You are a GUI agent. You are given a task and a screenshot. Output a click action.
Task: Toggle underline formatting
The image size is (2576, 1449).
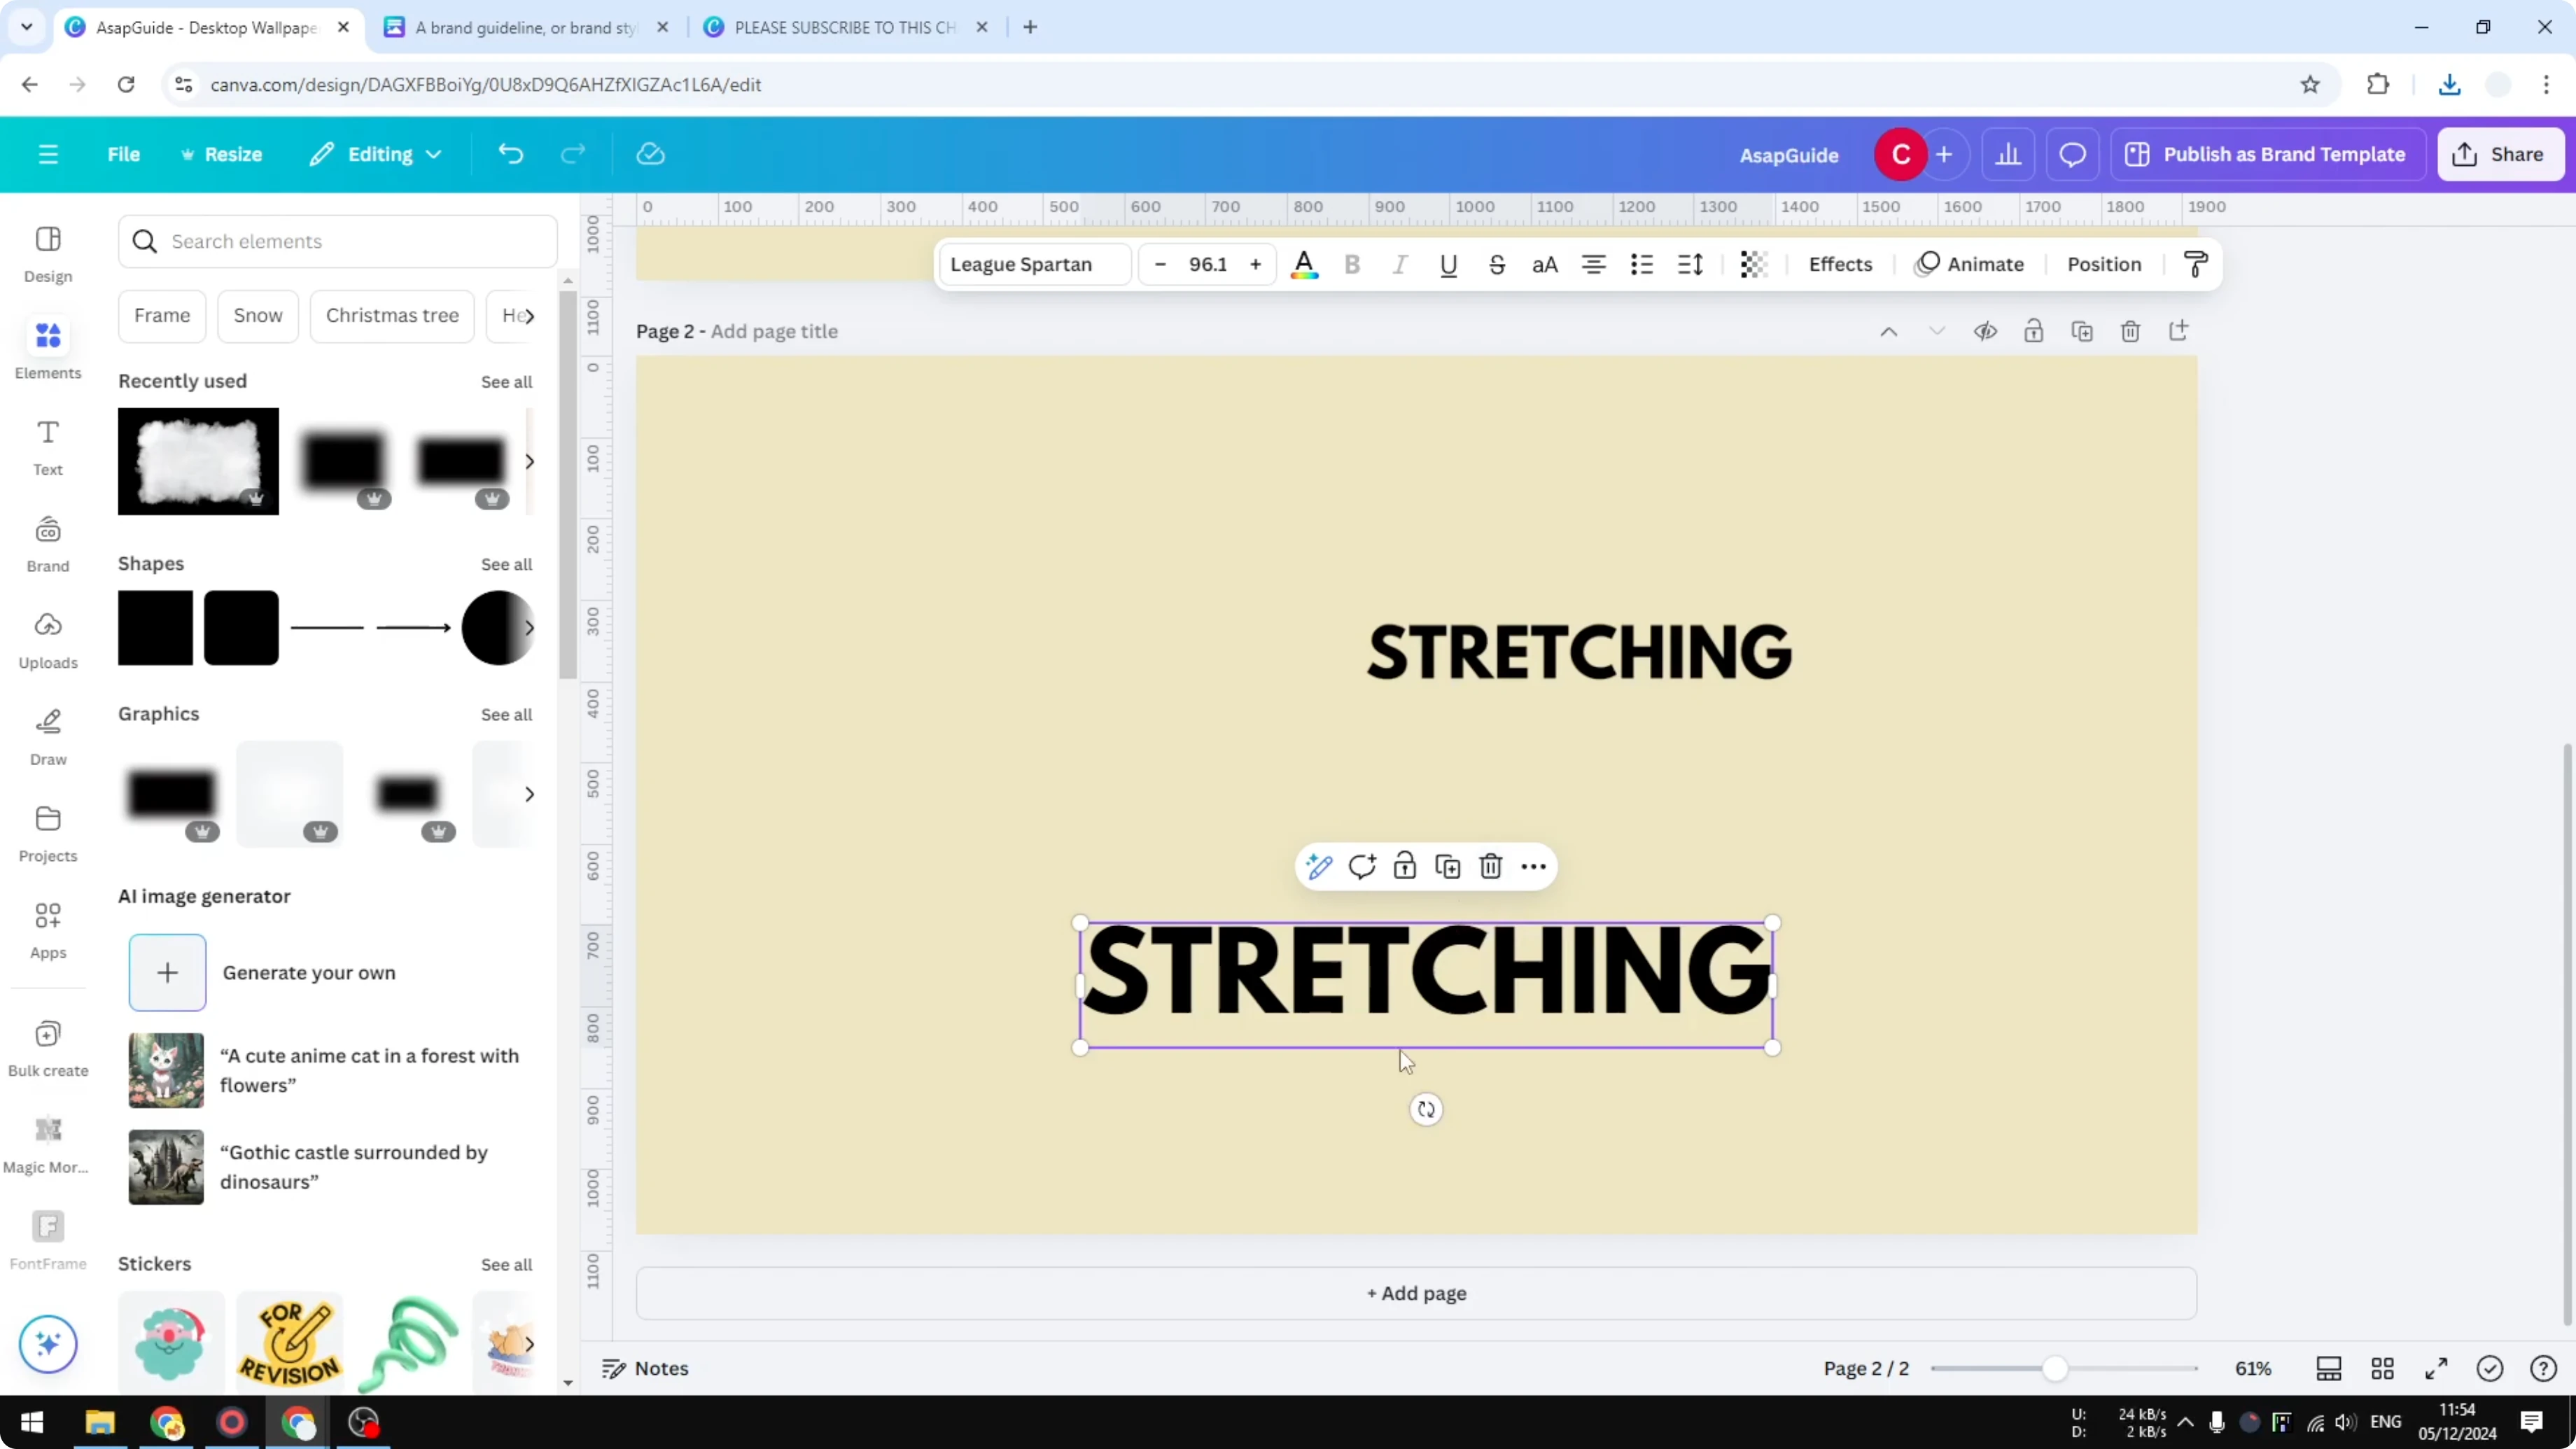(x=1448, y=264)
